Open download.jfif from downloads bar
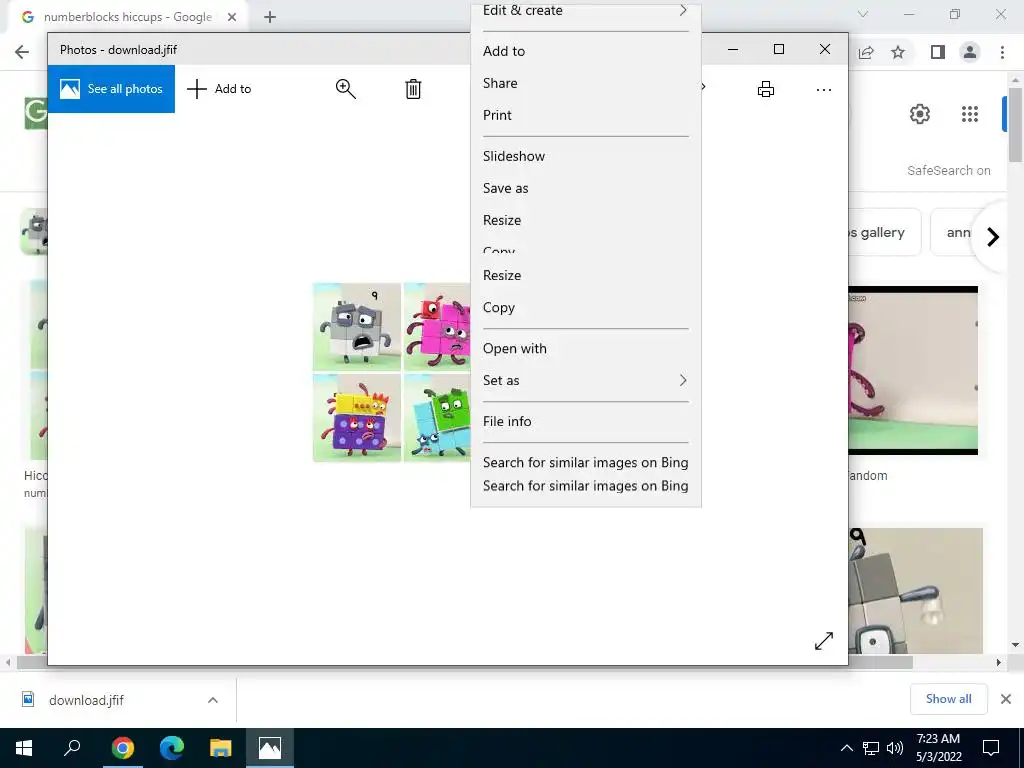1024x768 pixels. click(86, 700)
